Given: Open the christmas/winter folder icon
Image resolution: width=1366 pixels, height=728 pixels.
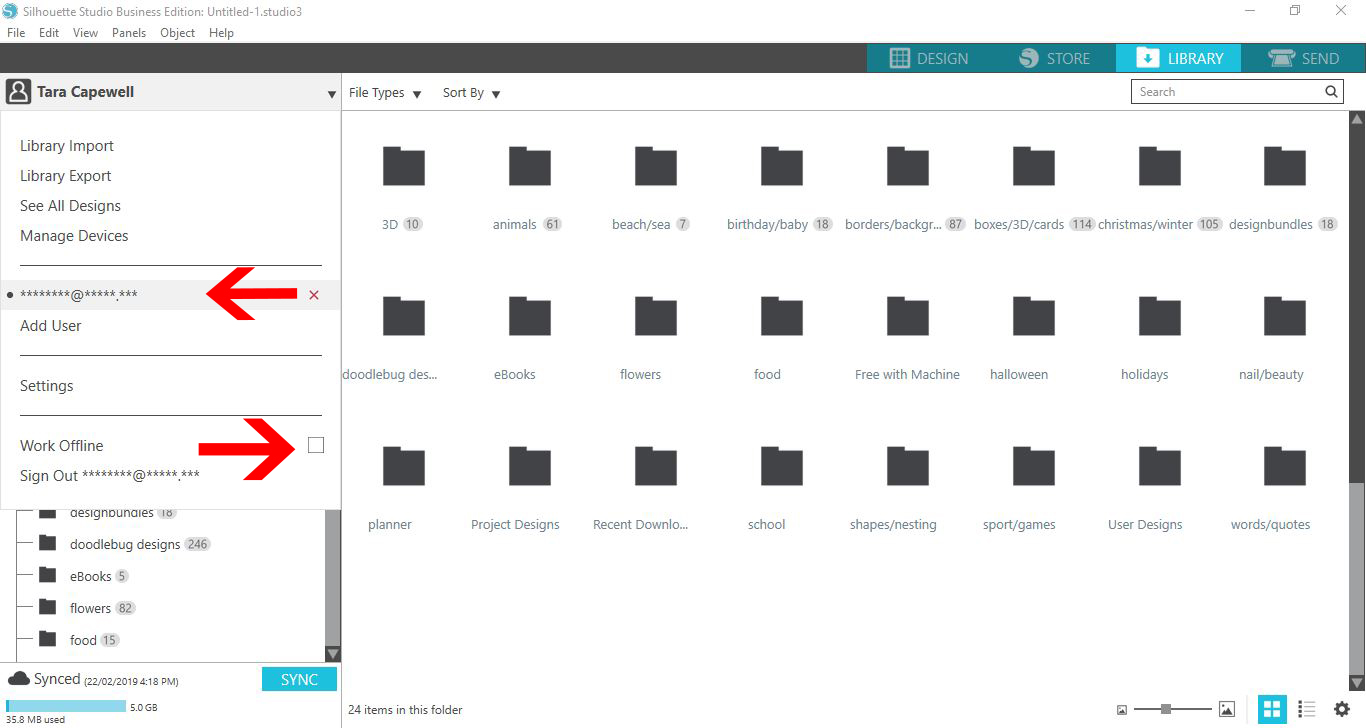Looking at the screenshot, I should (1160, 166).
